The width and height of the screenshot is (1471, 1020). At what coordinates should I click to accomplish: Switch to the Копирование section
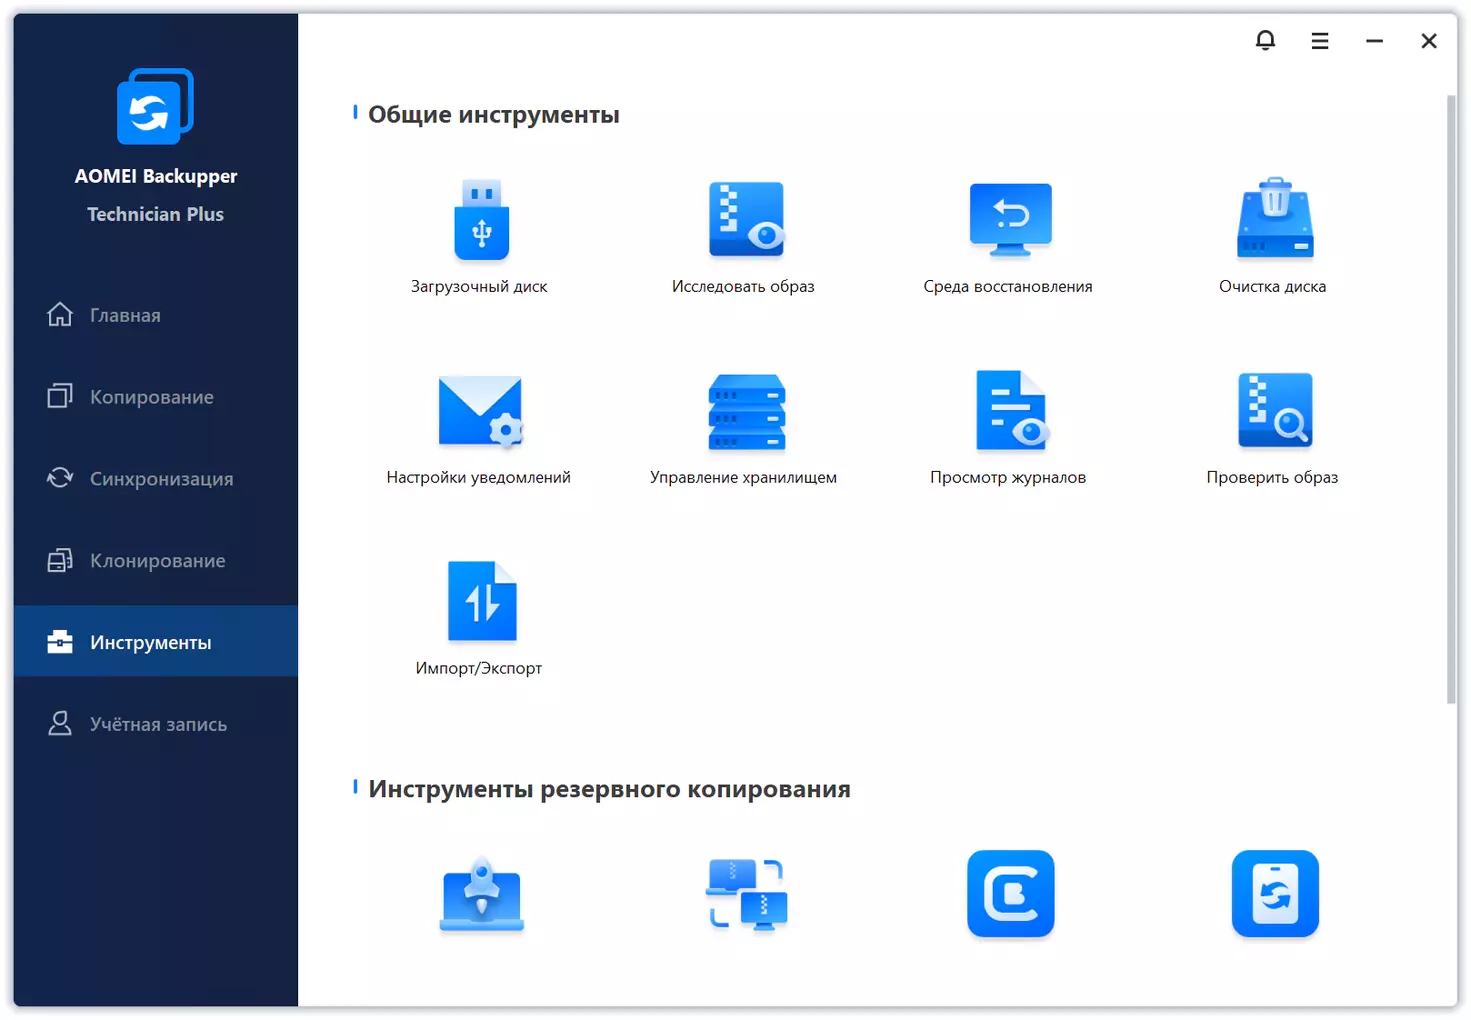click(x=156, y=397)
